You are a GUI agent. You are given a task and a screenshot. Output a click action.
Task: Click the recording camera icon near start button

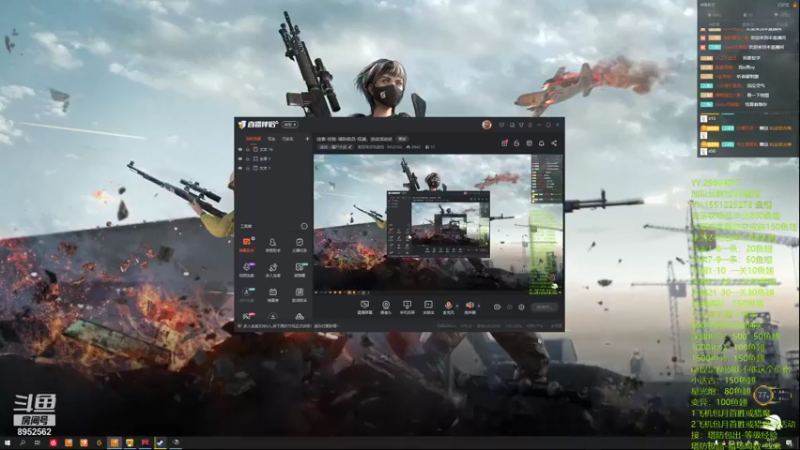pyautogui.click(x=497, y=307)
